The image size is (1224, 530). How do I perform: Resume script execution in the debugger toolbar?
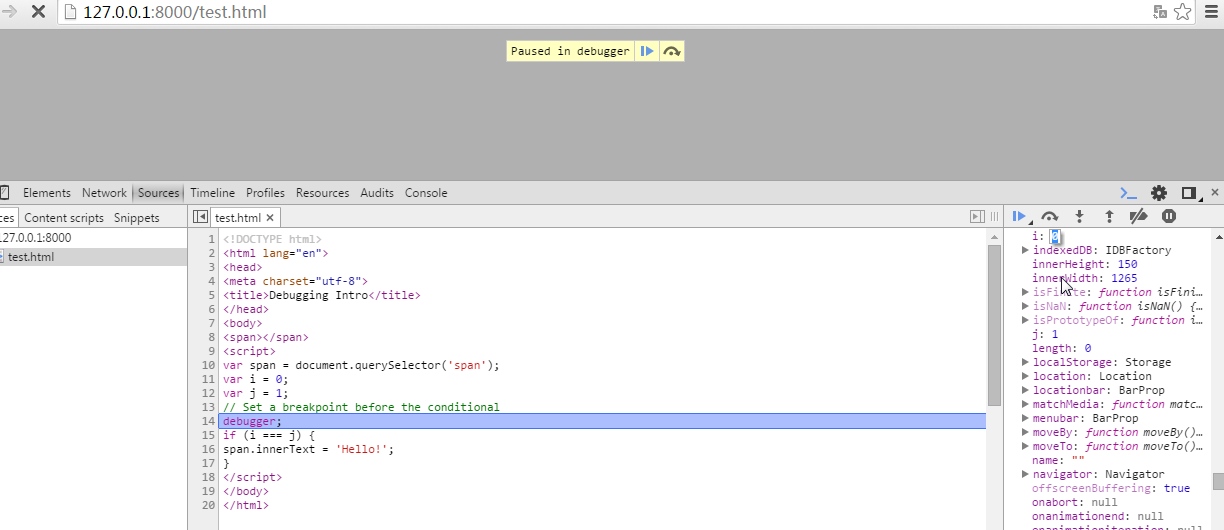1019,216
